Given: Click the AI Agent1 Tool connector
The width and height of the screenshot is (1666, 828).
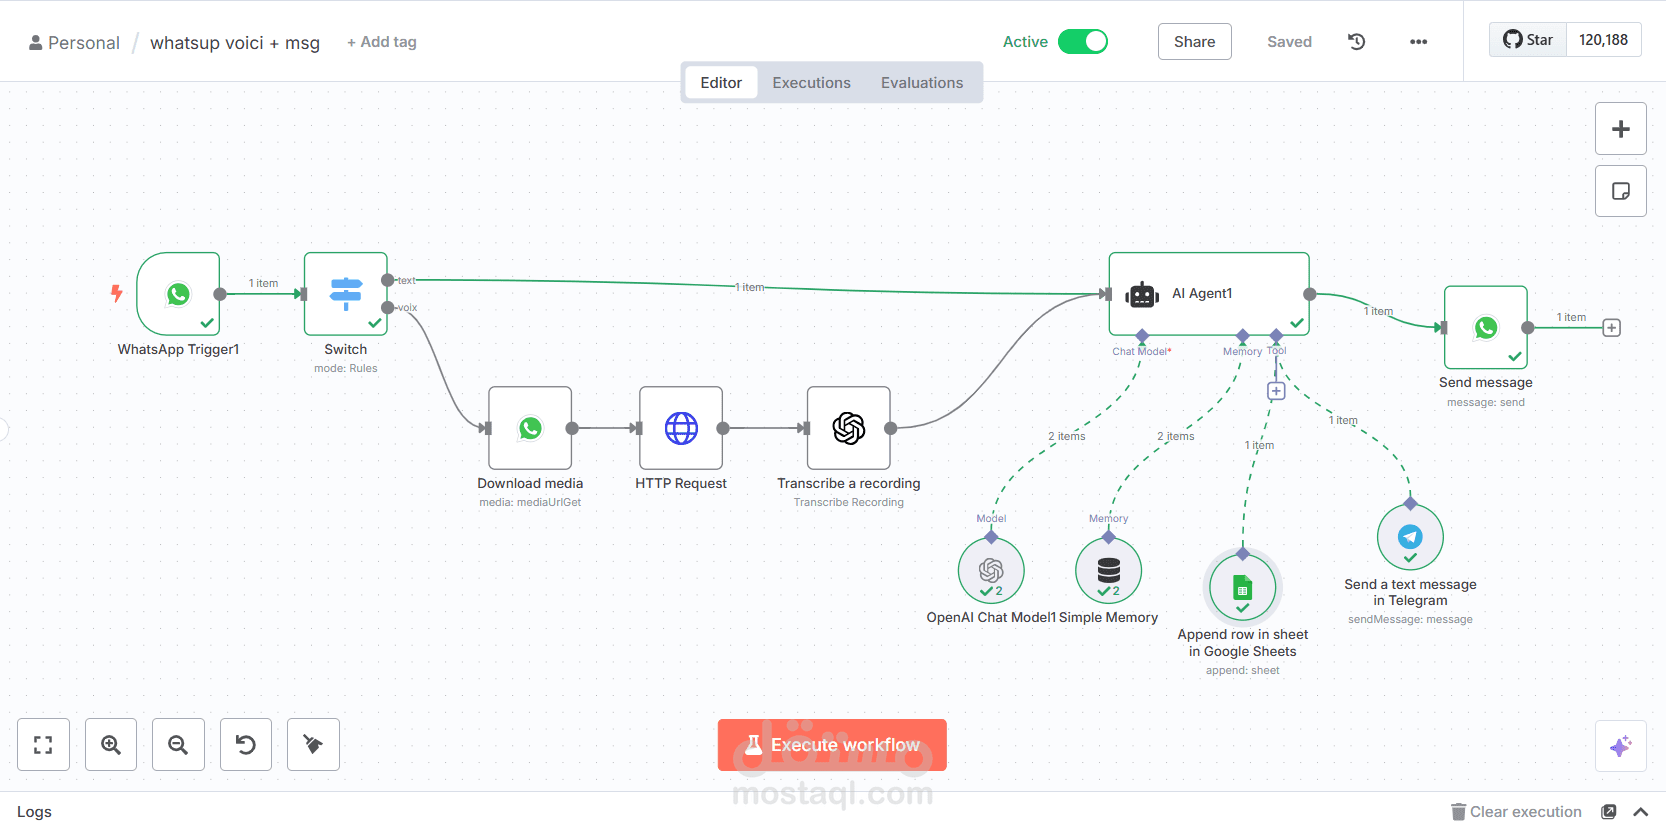Looking at the screenshot, I should pos(1276,335).
